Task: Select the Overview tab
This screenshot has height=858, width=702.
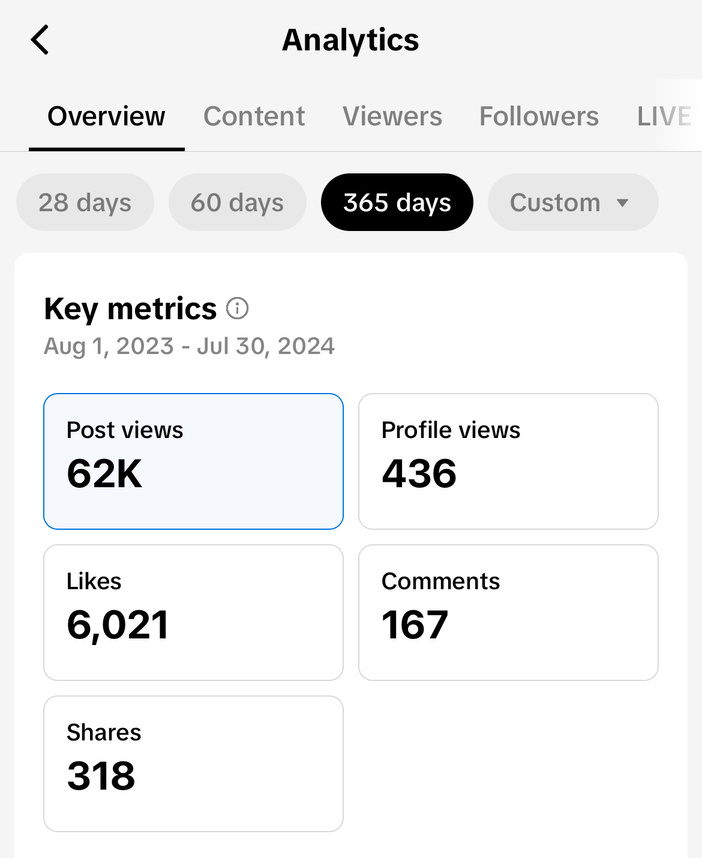Action: click(106, 116)
